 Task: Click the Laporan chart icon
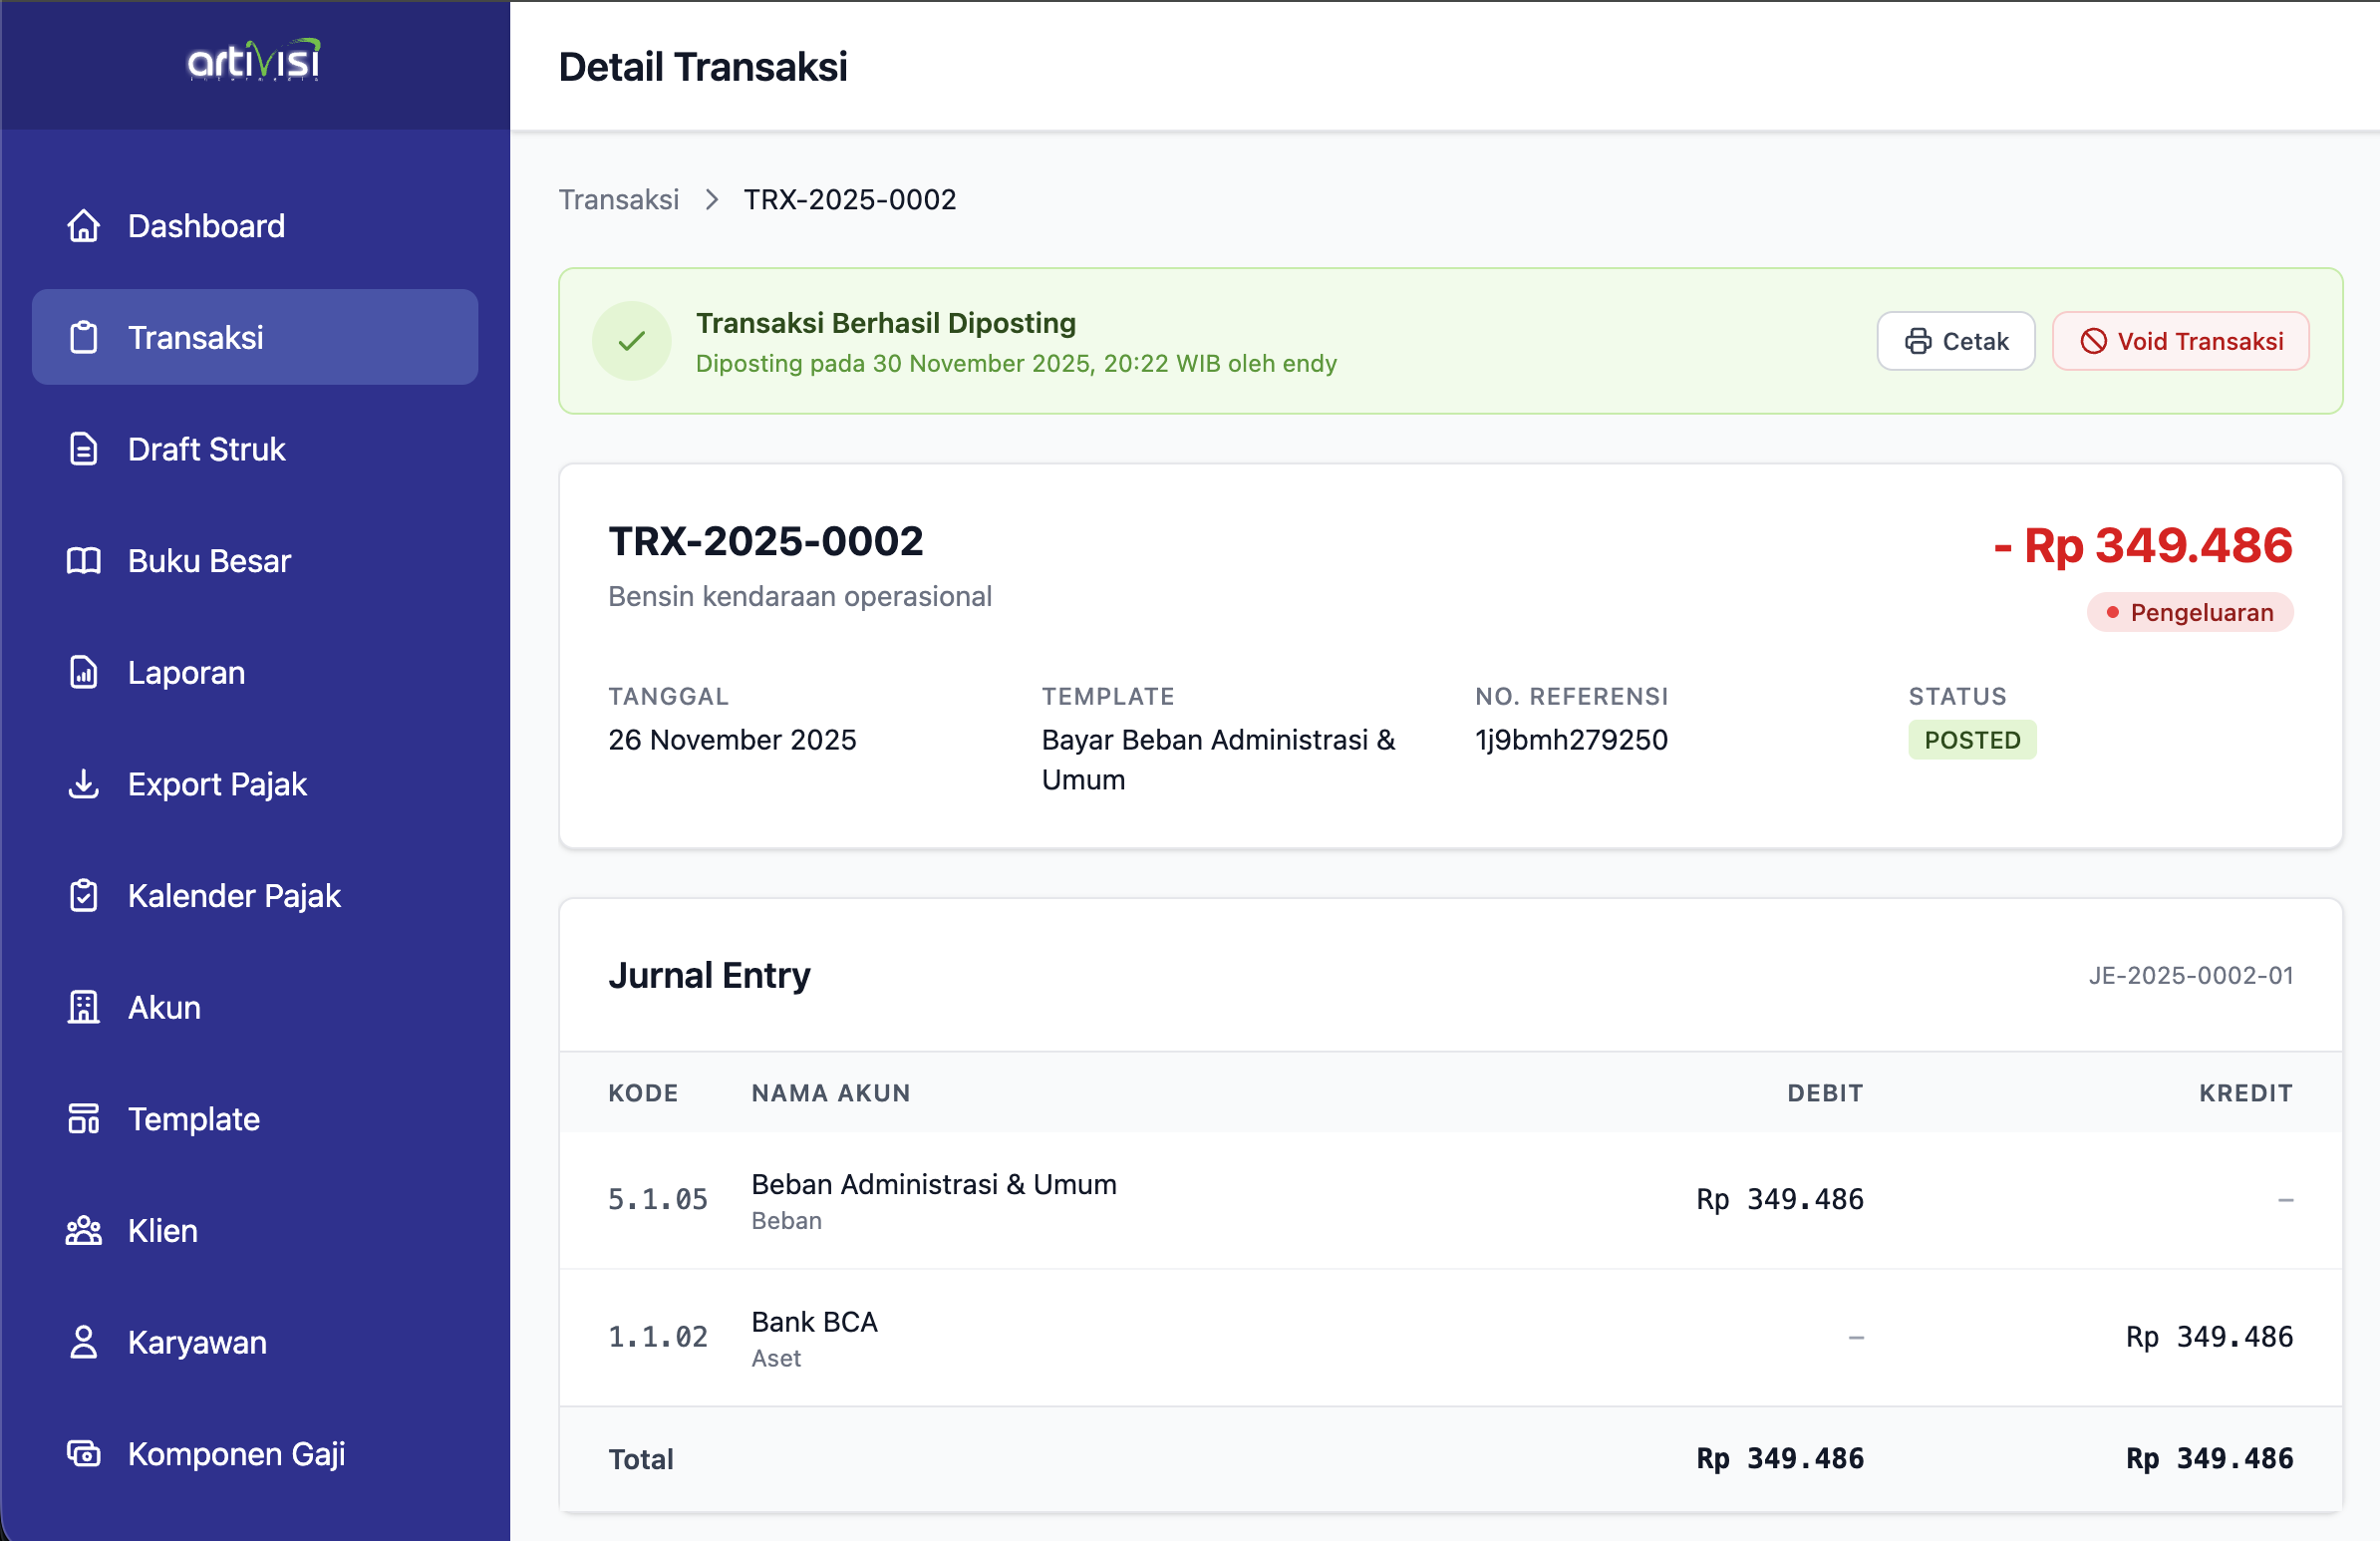pos(84,672)
